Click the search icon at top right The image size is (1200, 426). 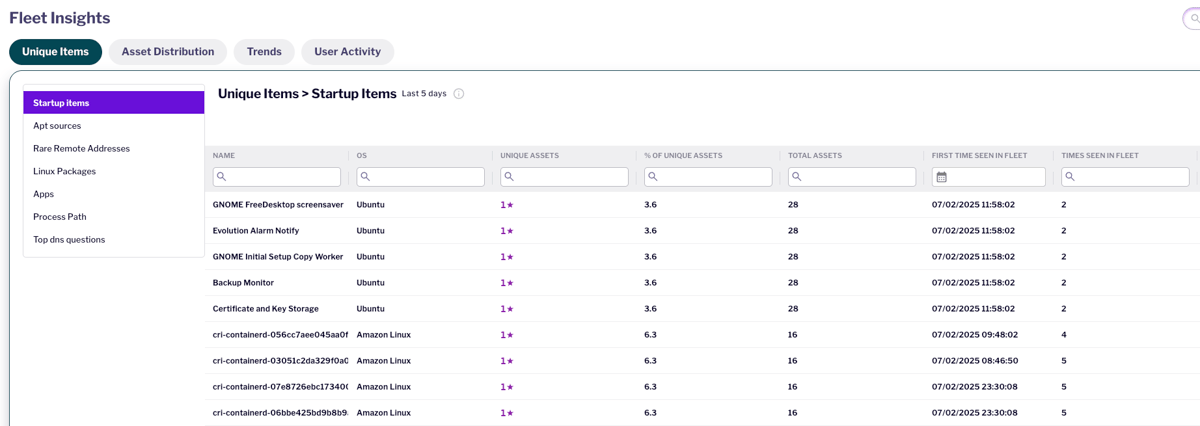(x=1194, y=18)
